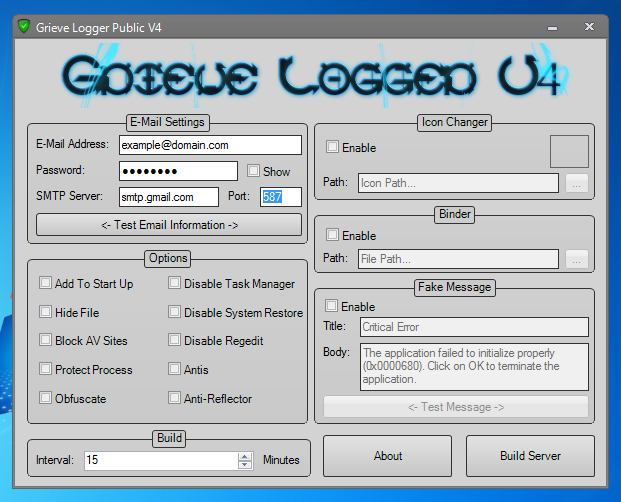
Task: Click the icon preview box in Icon Changer
Action: pos(569,151)
